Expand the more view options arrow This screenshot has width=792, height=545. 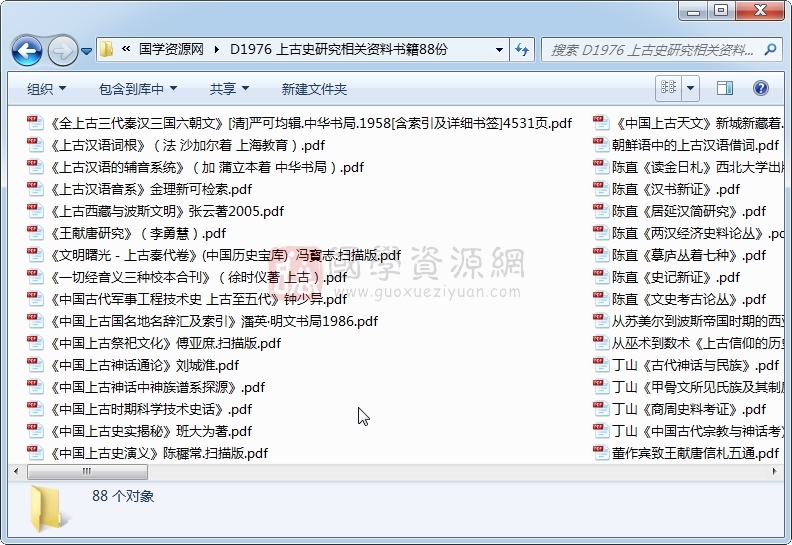coord(691,89)
